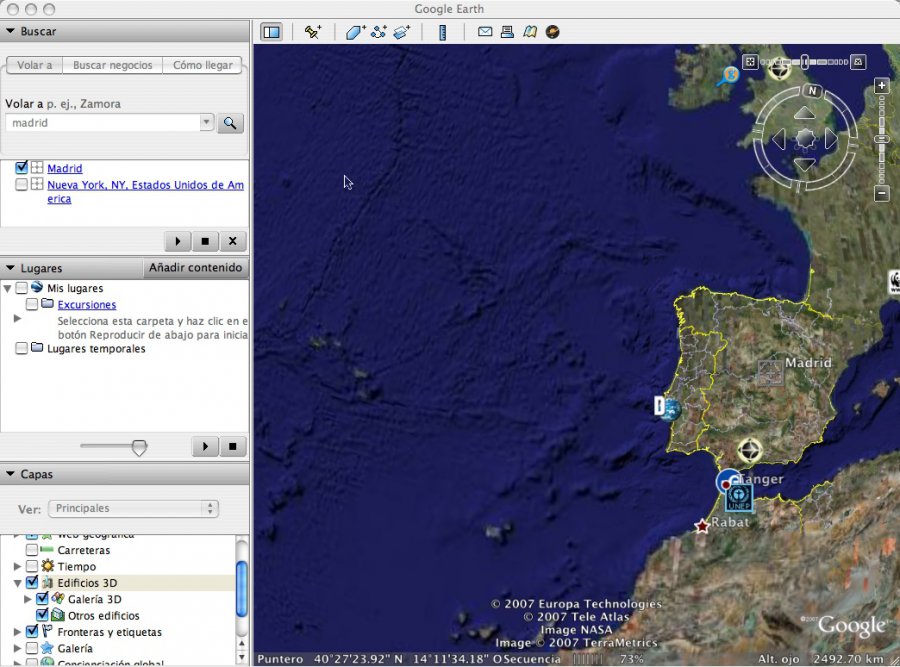Image resolution: width=900 pixels, height=667 pixels.
Task: Collapse the Buscar panel triangle
Action: pos(10,31)
